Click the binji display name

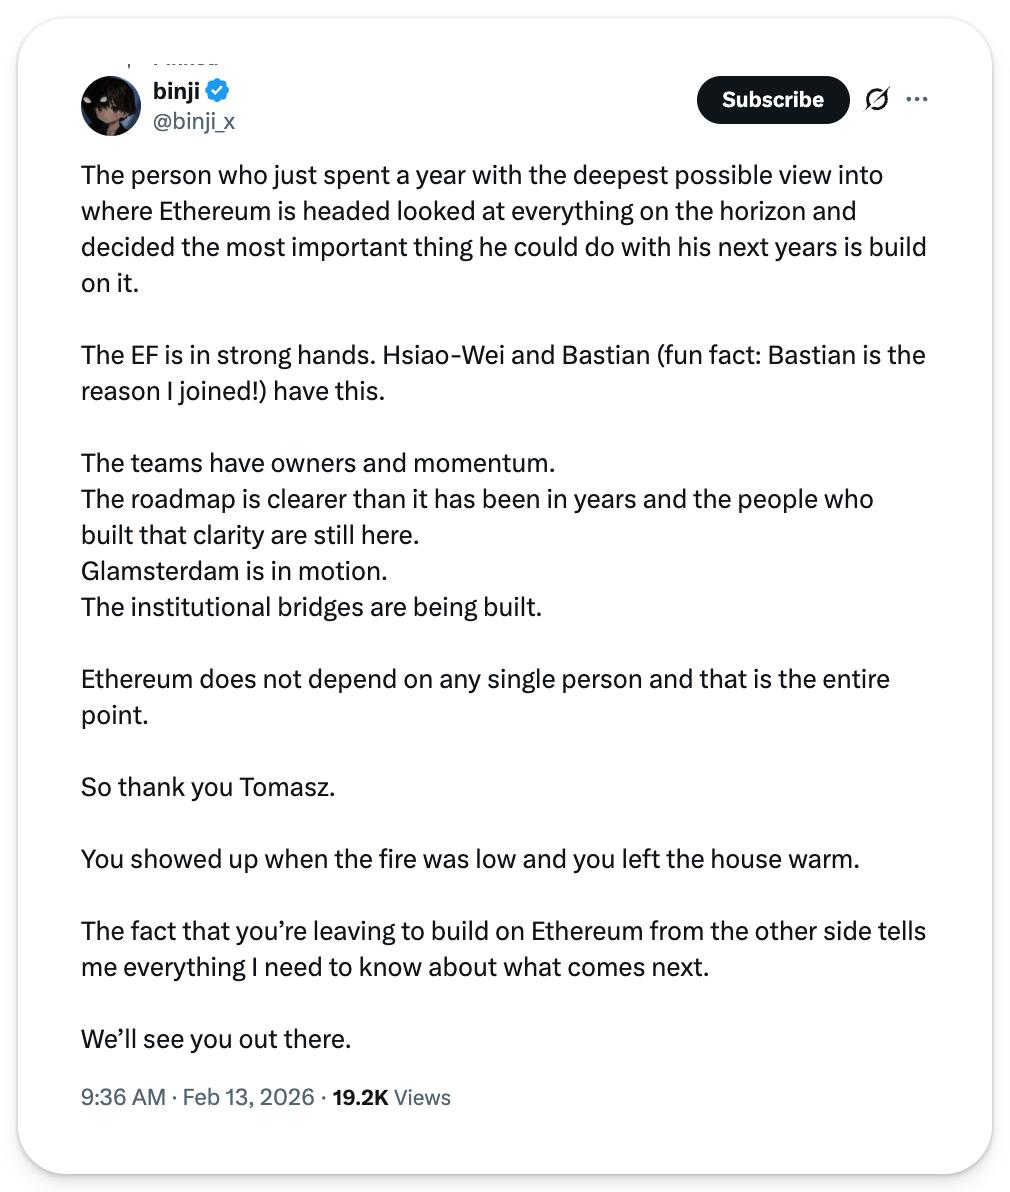point(176,91)
